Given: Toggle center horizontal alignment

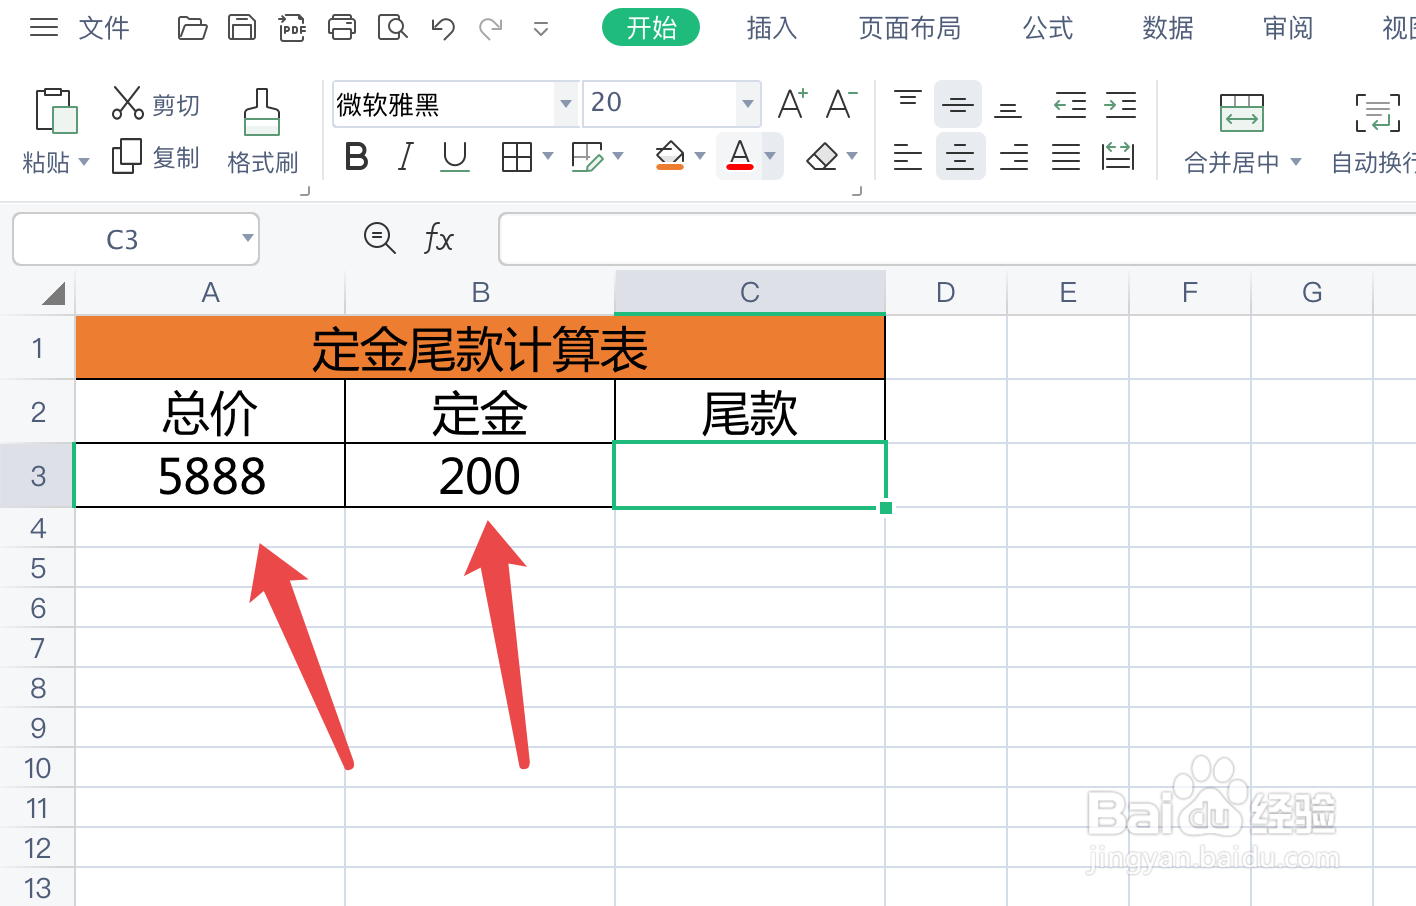Looking at the screenshot, I should tap(960, 157).
